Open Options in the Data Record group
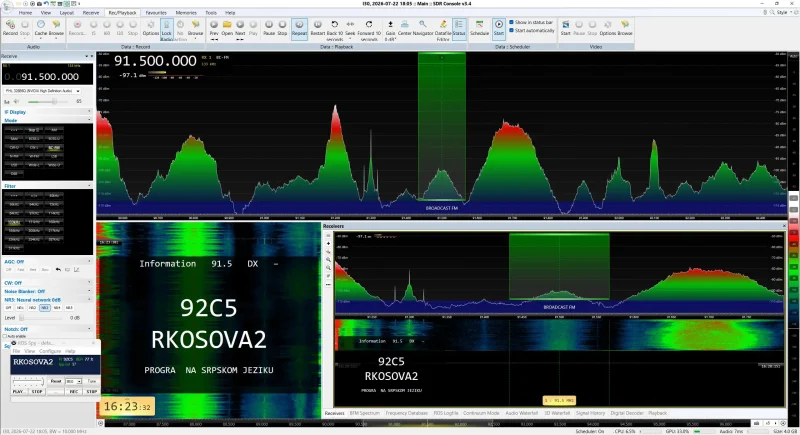The height and width of the screenshot is (435, 800). click(151, 28)
